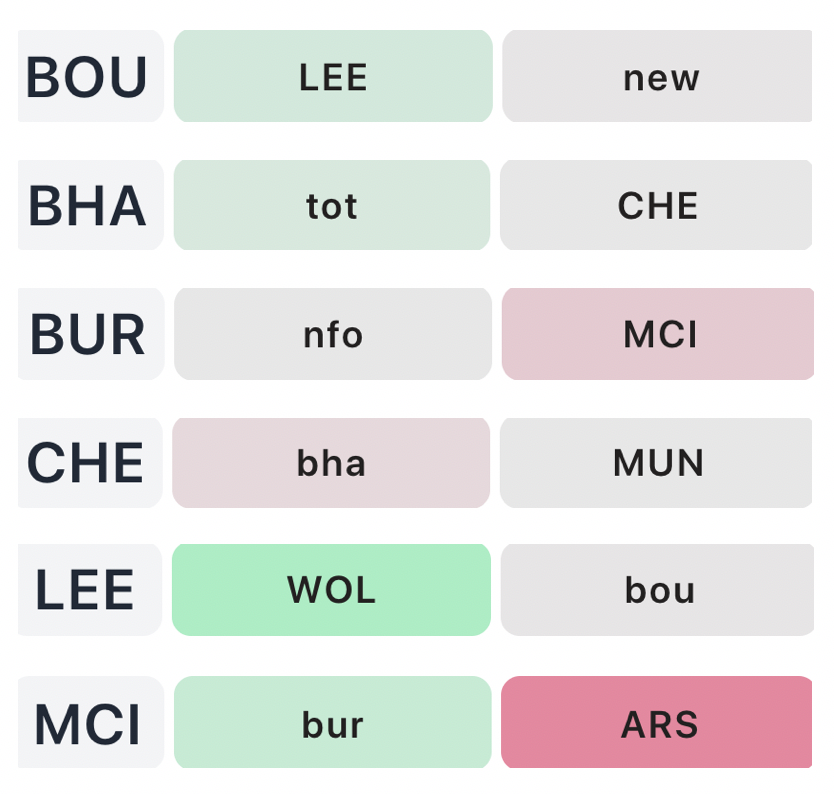Open the MUN fixture cell
This screenshot has height=794, width=834.
point(656,463)
